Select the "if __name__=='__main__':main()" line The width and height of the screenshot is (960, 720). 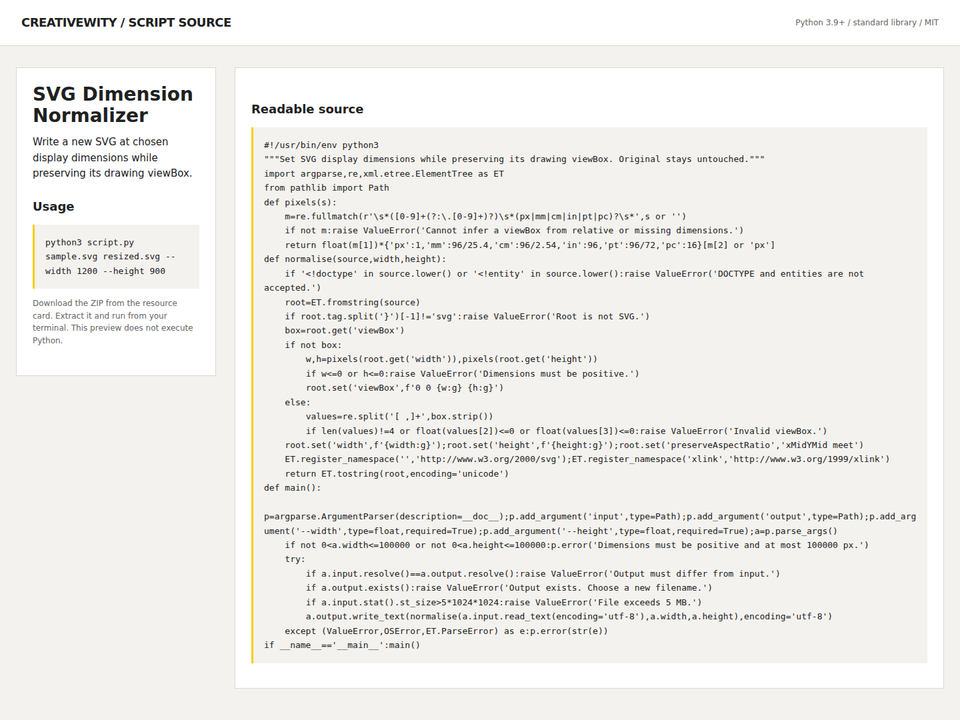(342, 645)
